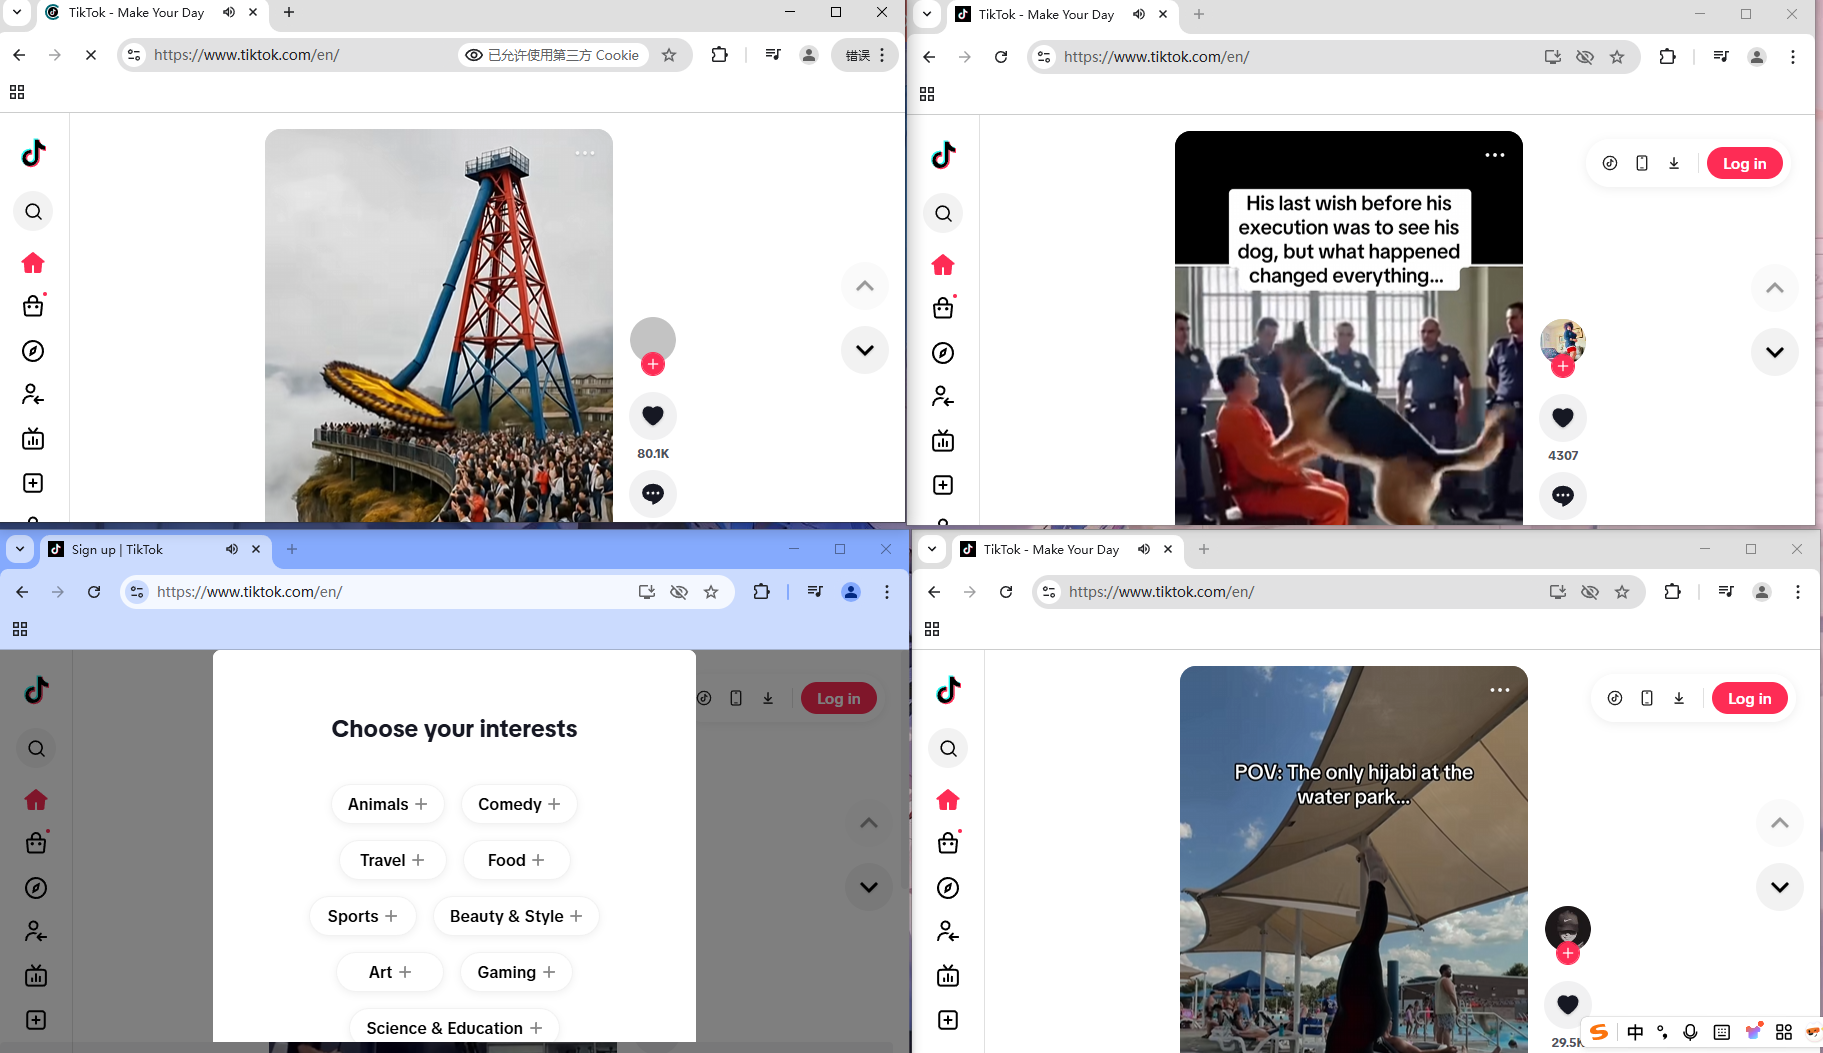Click the LIVE icon beside the dog video
This screenshot has width=1823, height=1053.
click(942, 441)
